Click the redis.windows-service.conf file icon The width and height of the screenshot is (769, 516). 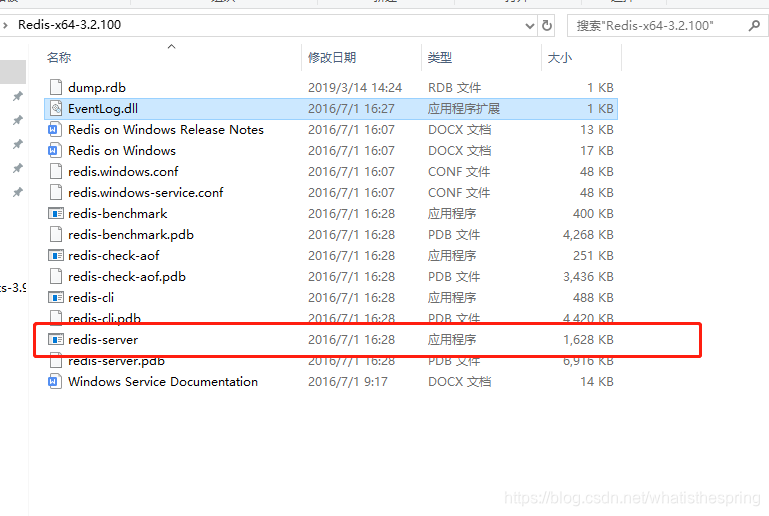tap(56, 193)
